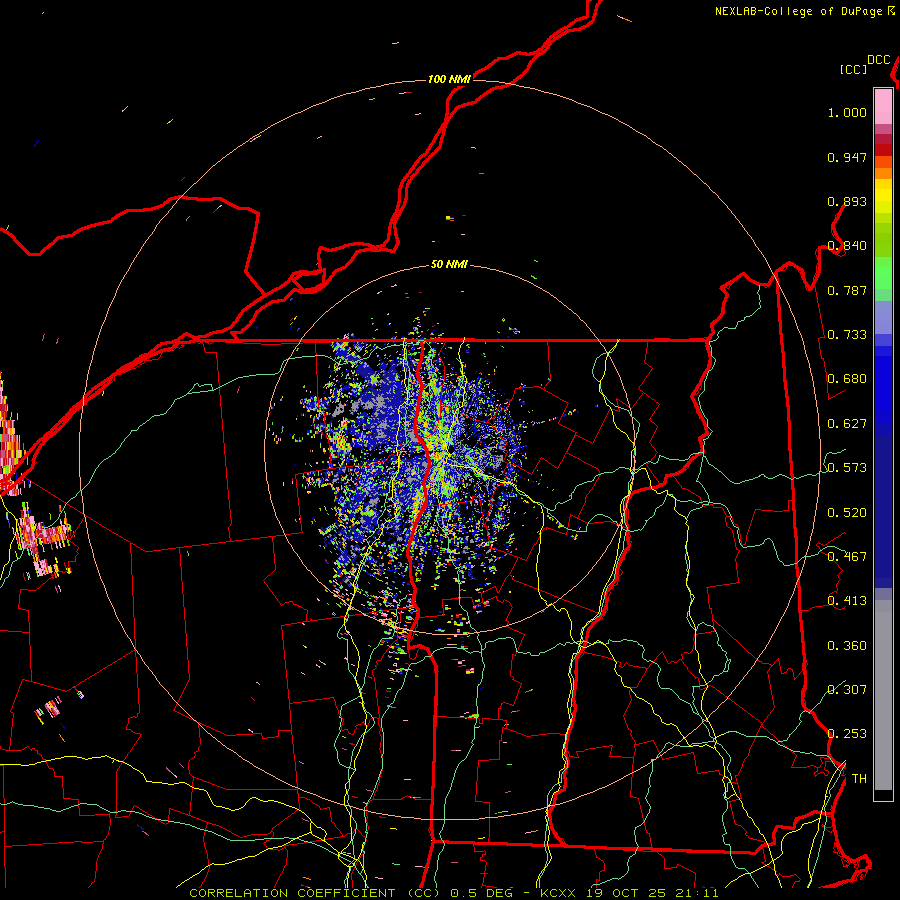The height and width of the screenshot is (900, 900).
Task: Click the large gray segment of color scale
Action: pyautogui.click(x=883, y=695)
